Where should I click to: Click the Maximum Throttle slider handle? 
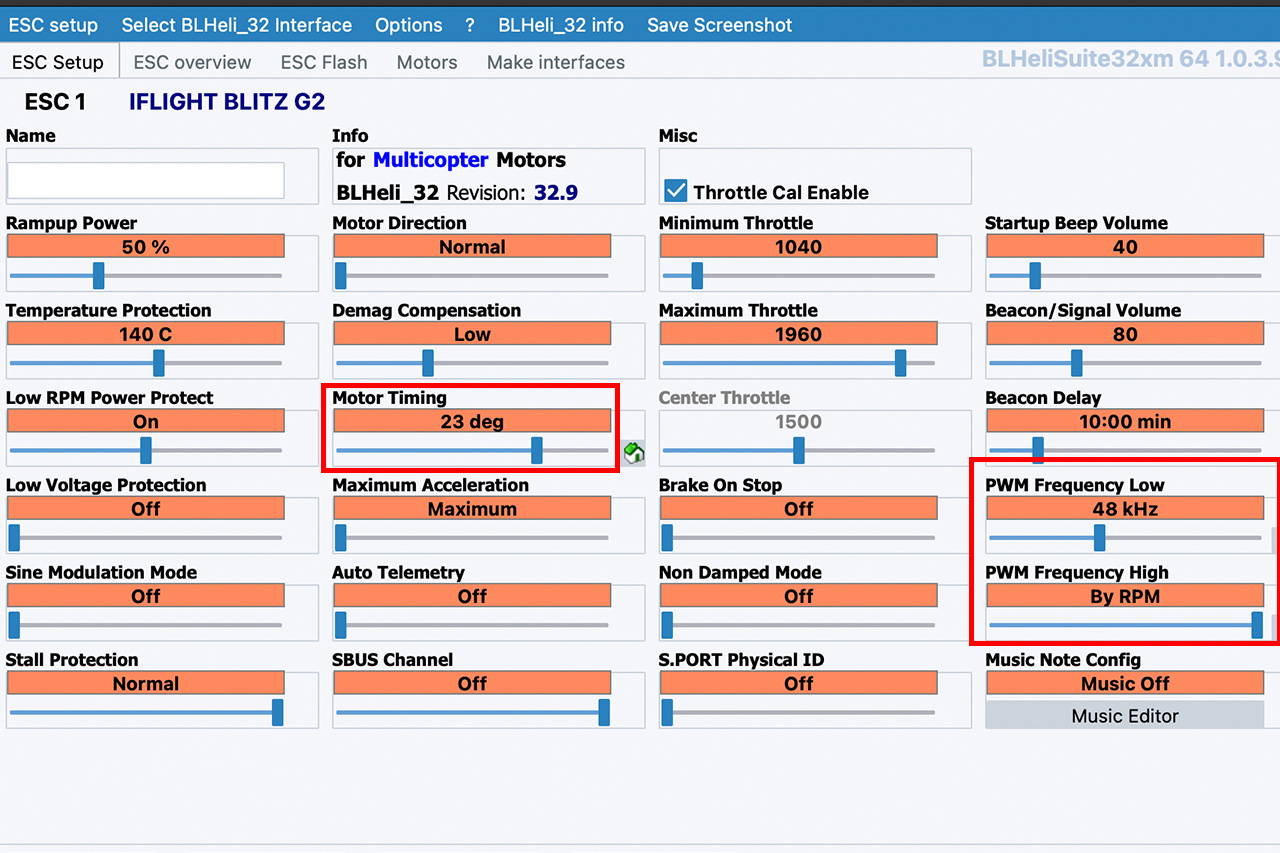pos(900,363)
